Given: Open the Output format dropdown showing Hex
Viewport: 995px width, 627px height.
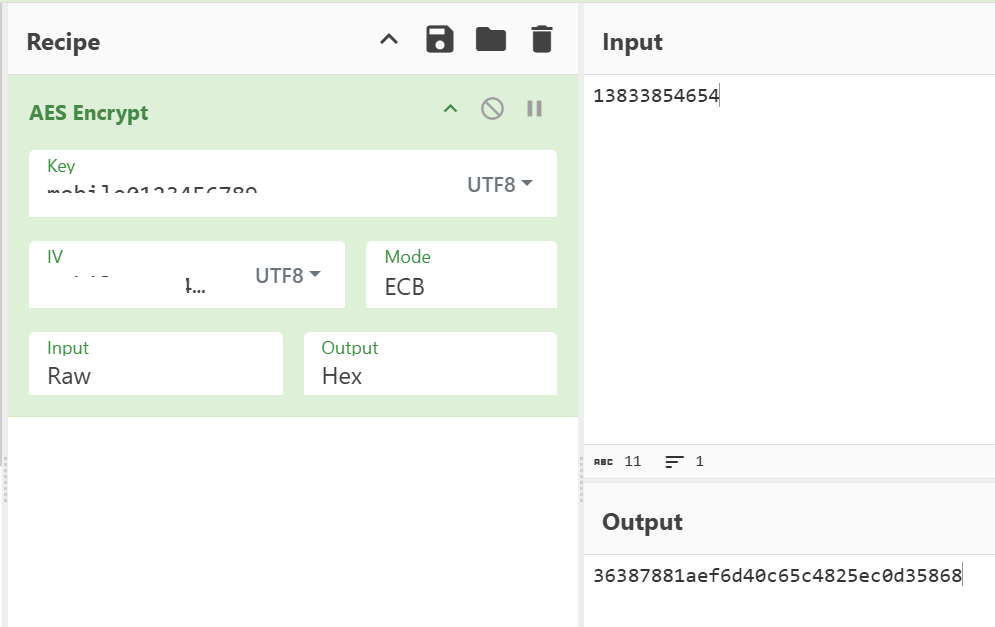Looking at the screenshot, I should tap(430, 364).
